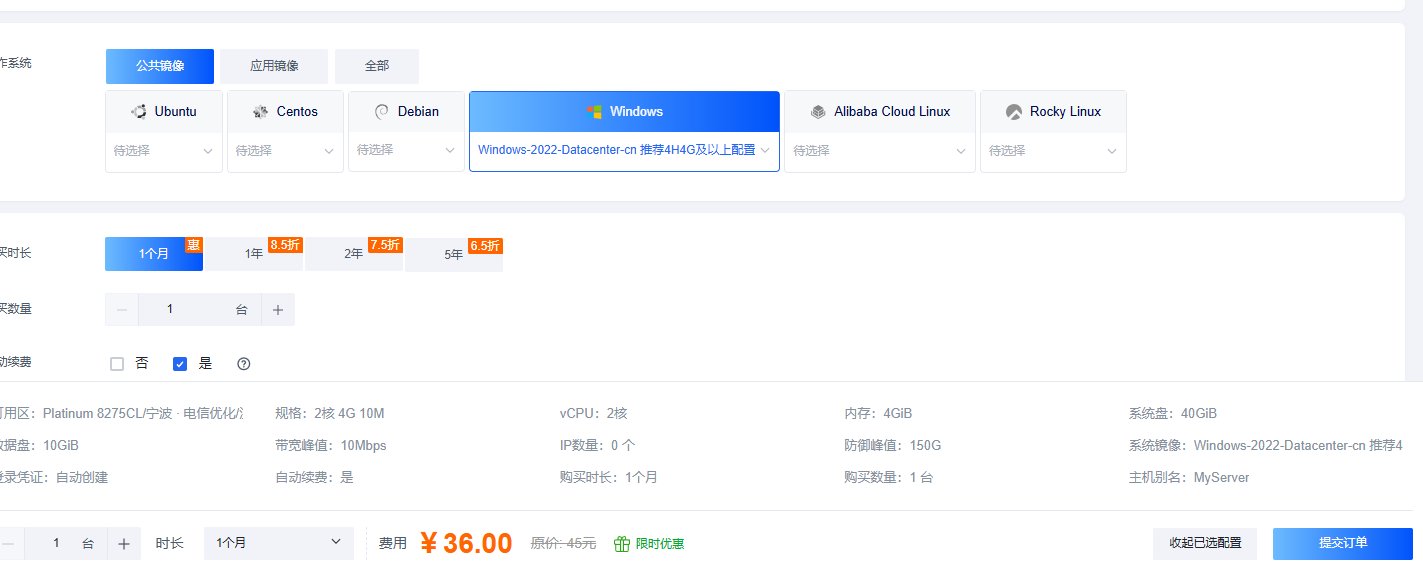This screenshot has width=1423, height=574.
Task: Click the 收起已选配置 button
Action: 1205,544
